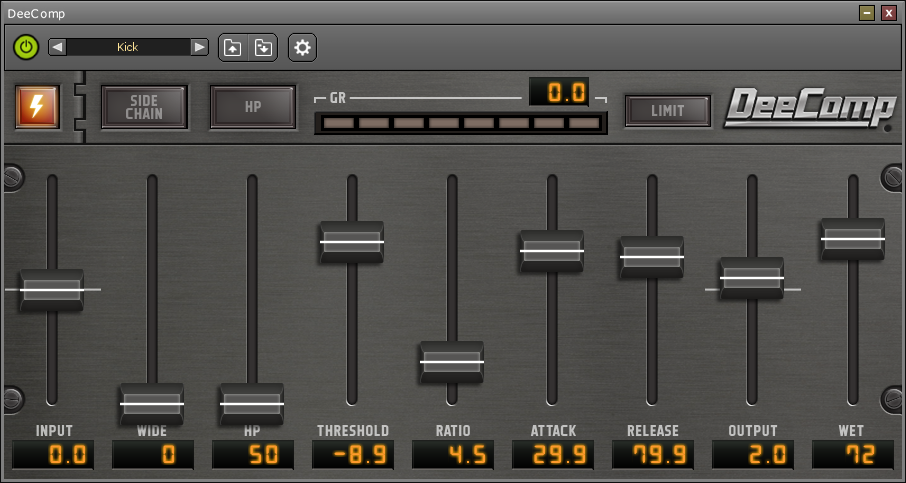Click the RATIO value field 4.5
The width and height of the screenshot is (906, 483).
453,455
